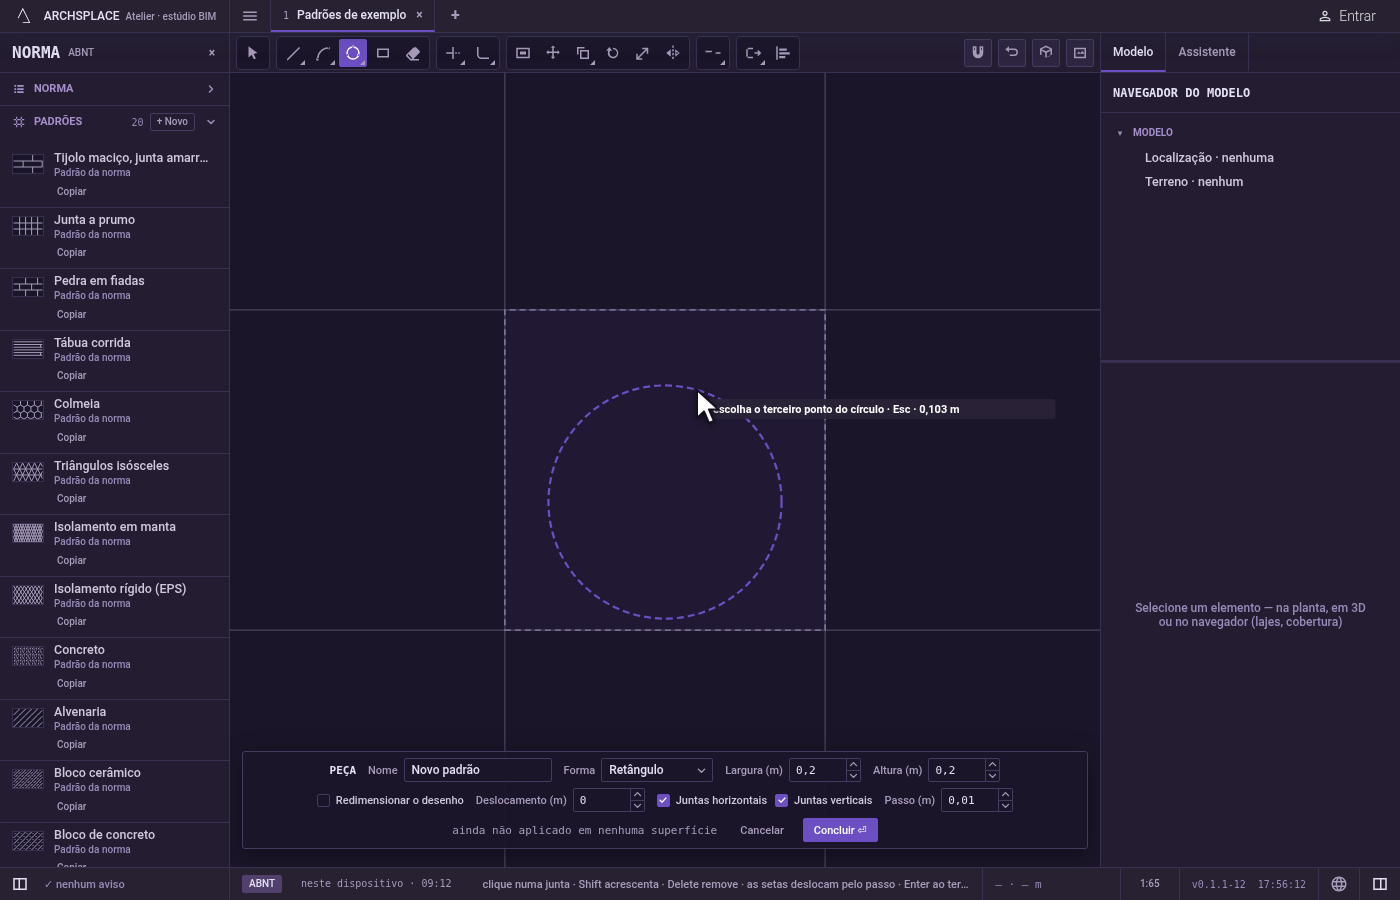Open the hamburger main menu
This screenshot has height=900, width=1400.
(250, 16)
